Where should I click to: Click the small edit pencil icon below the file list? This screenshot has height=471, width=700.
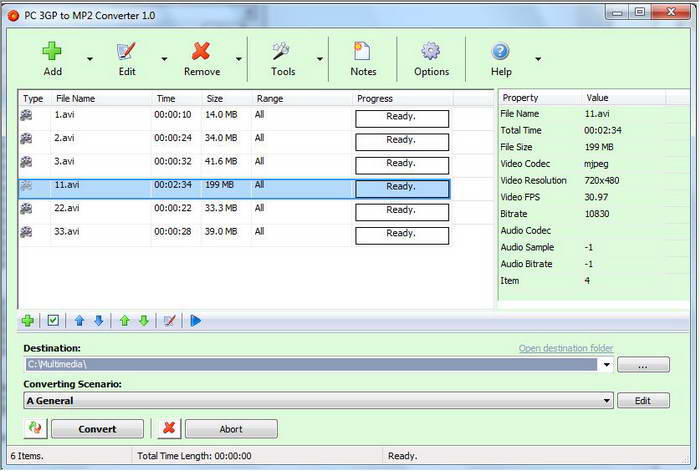pos(170,321)
